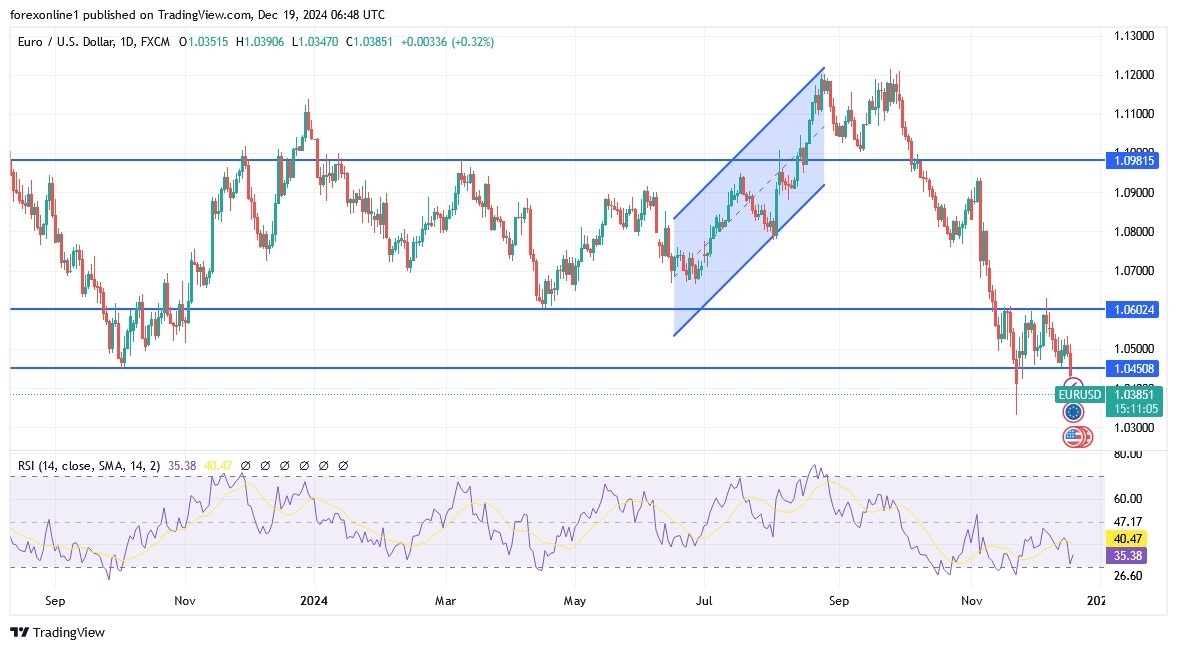Screen dimensions: 1177x650
Task: Toggle the last Ø value indicator in RSI row
Action: click(343, 465)
